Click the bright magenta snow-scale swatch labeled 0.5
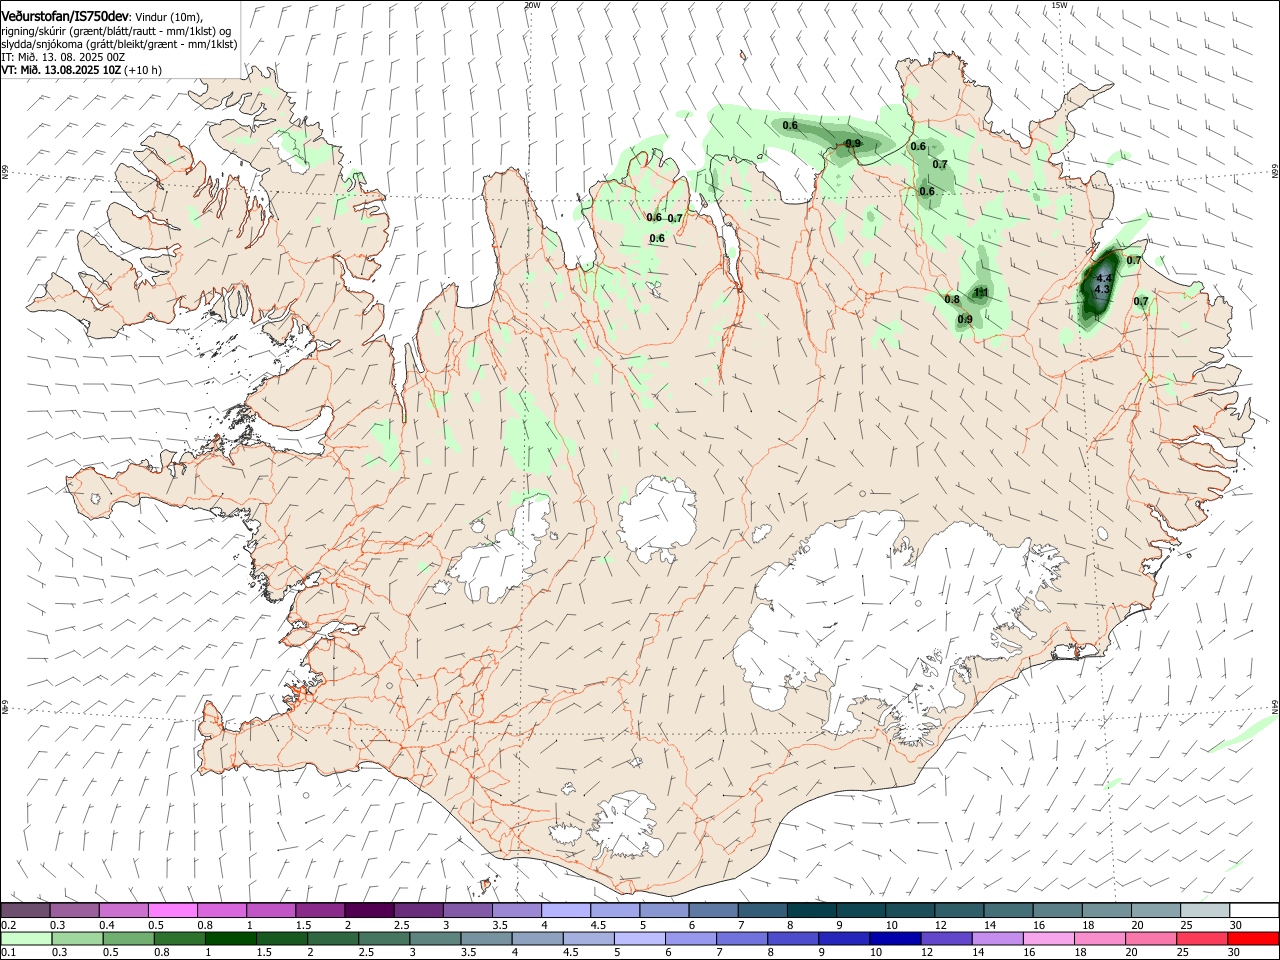This screenshot has width=1280, height=960. (172, 910)
